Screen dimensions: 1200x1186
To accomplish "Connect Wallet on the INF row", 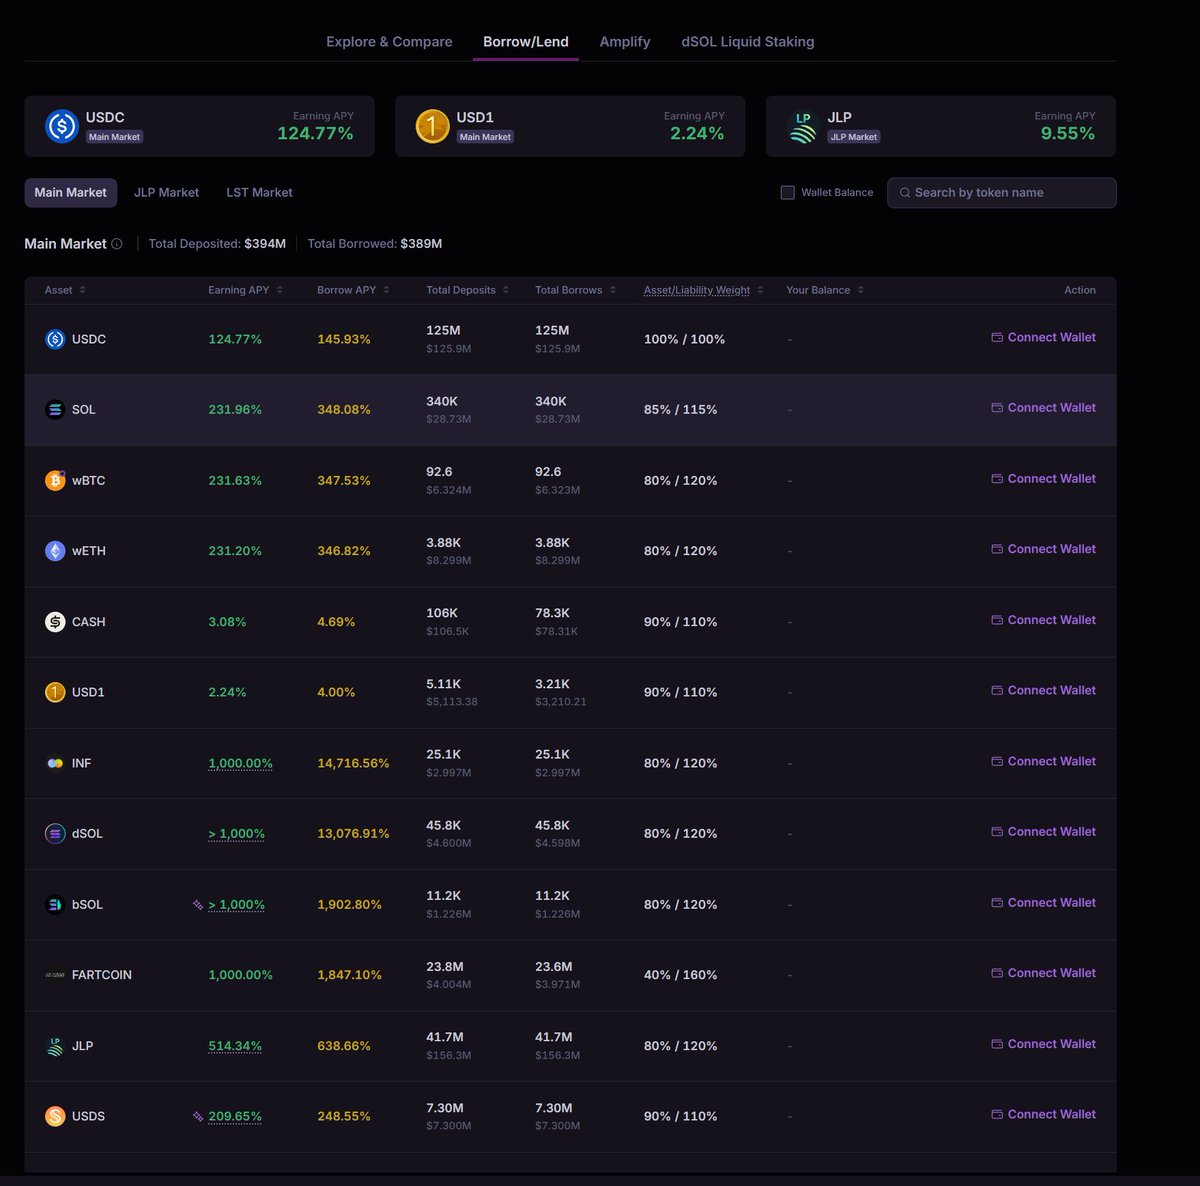I will pyautogui.click(x=1043, y=761).
